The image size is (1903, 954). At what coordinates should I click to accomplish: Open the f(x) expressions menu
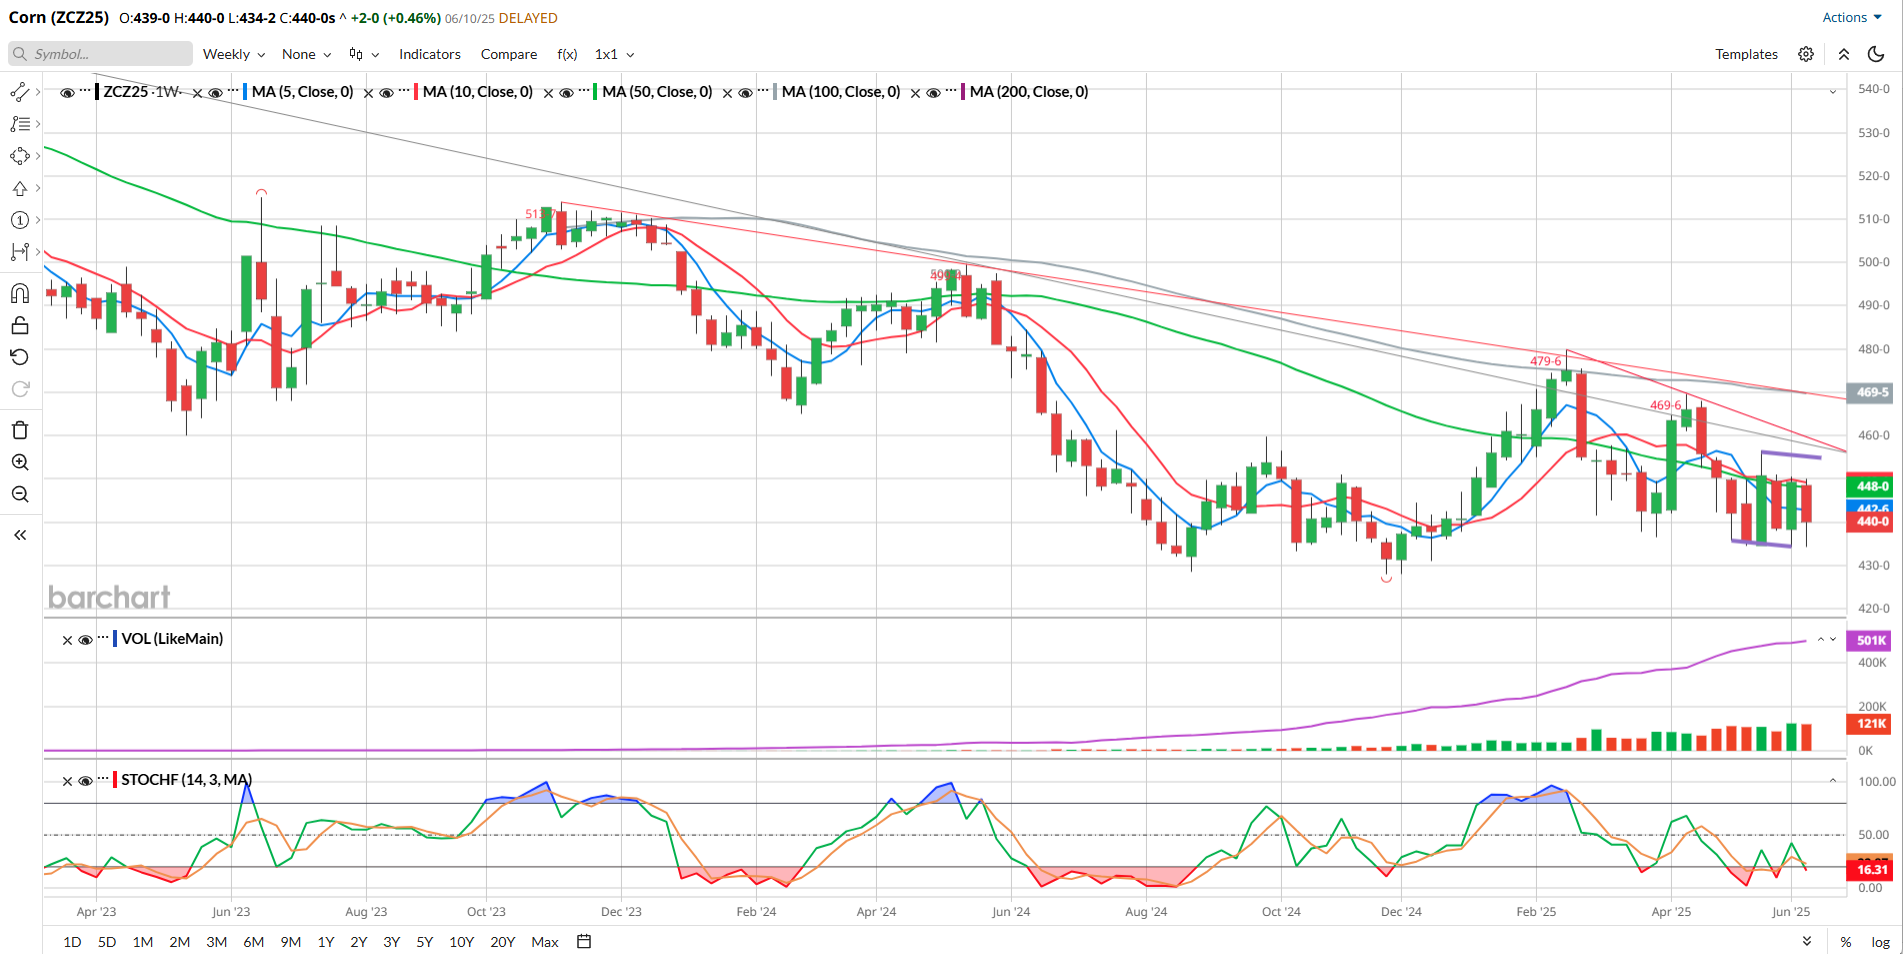coord(567,54)
